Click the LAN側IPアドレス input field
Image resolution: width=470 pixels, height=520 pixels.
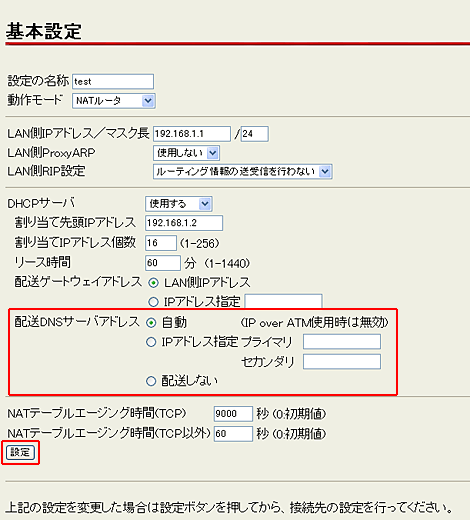pos(192,134)
